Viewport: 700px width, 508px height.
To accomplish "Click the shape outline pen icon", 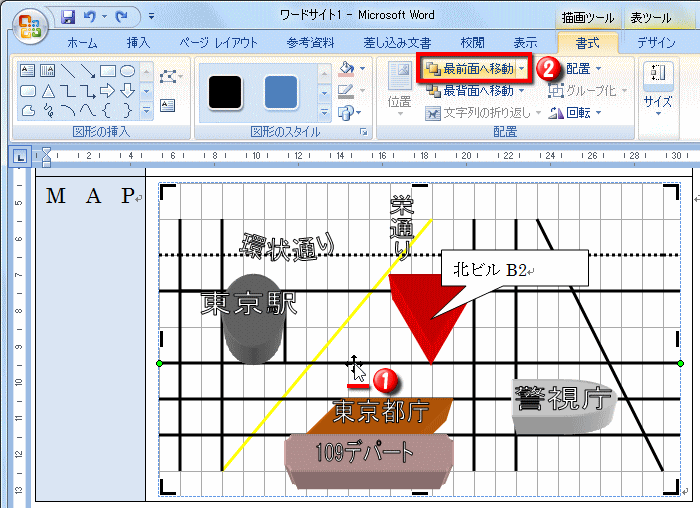I will [346, 91].
